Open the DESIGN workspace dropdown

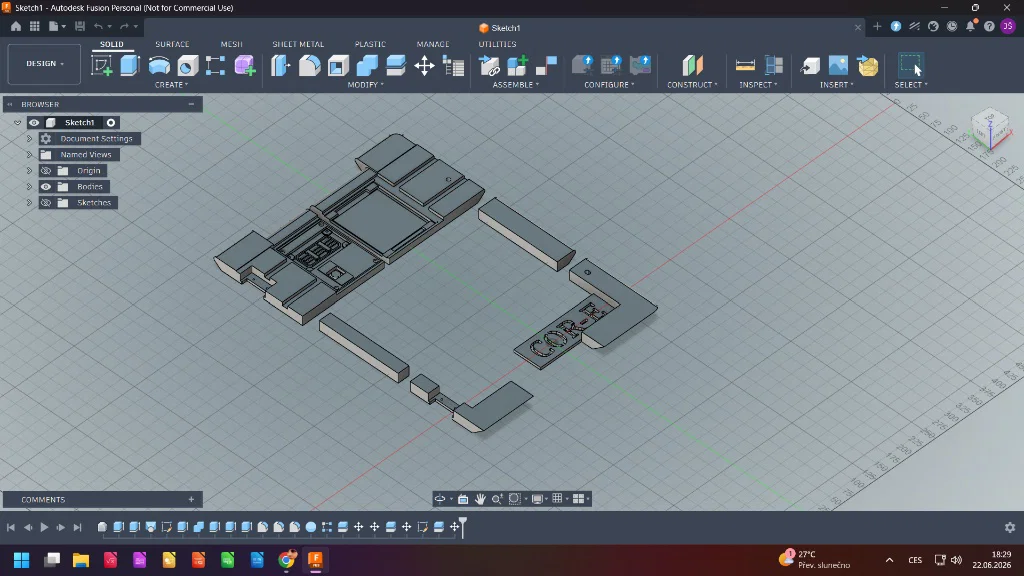pos(44,64)
